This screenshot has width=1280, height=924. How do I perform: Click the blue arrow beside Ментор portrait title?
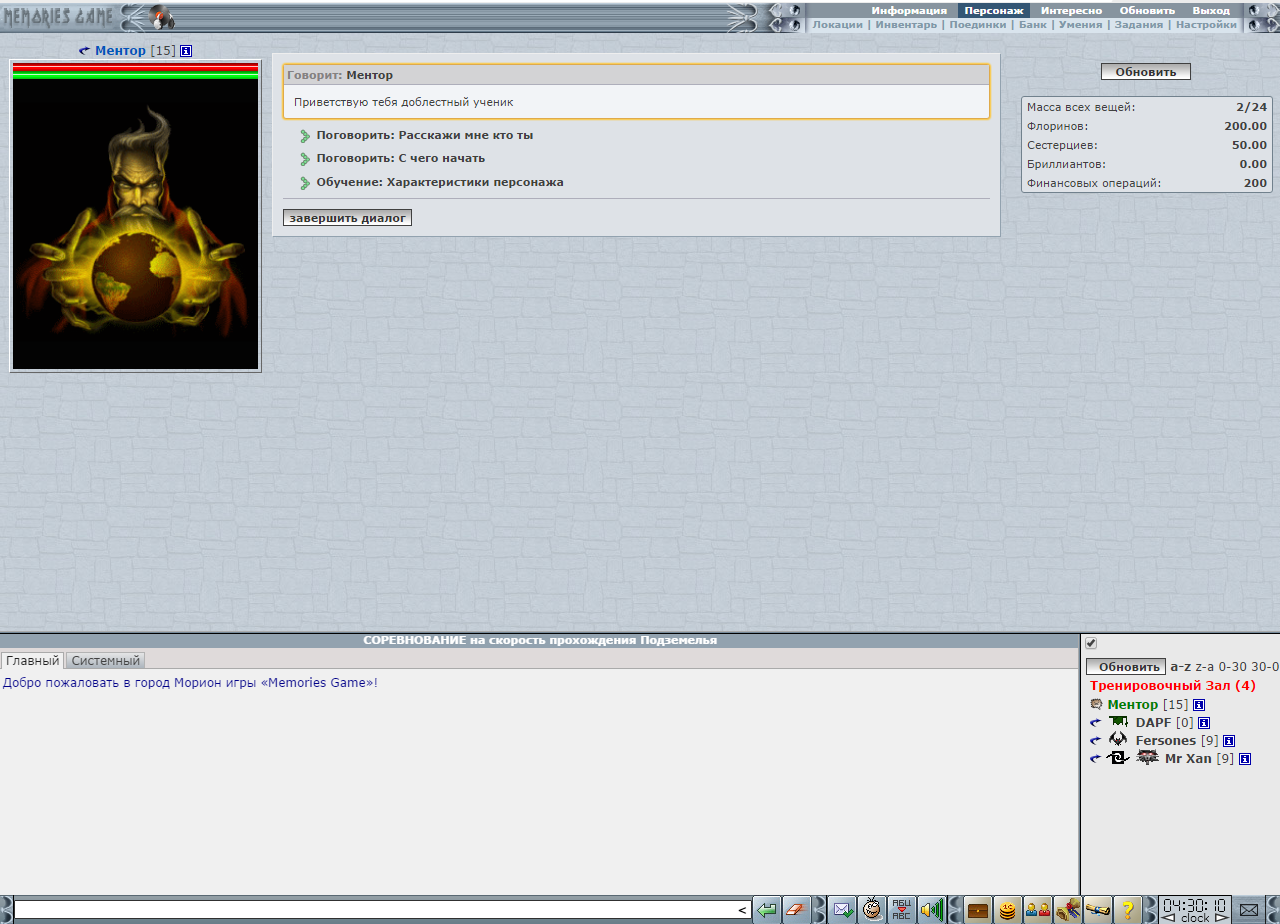pos(84,51)
